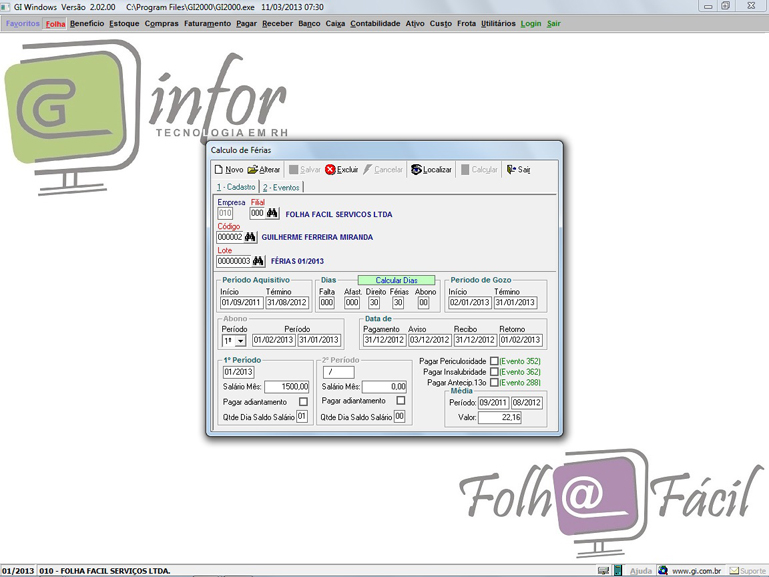Toggle 2º Período Pagar adiantamento checkbox
This screenshot has height=577, width=769.
[401, 401]
